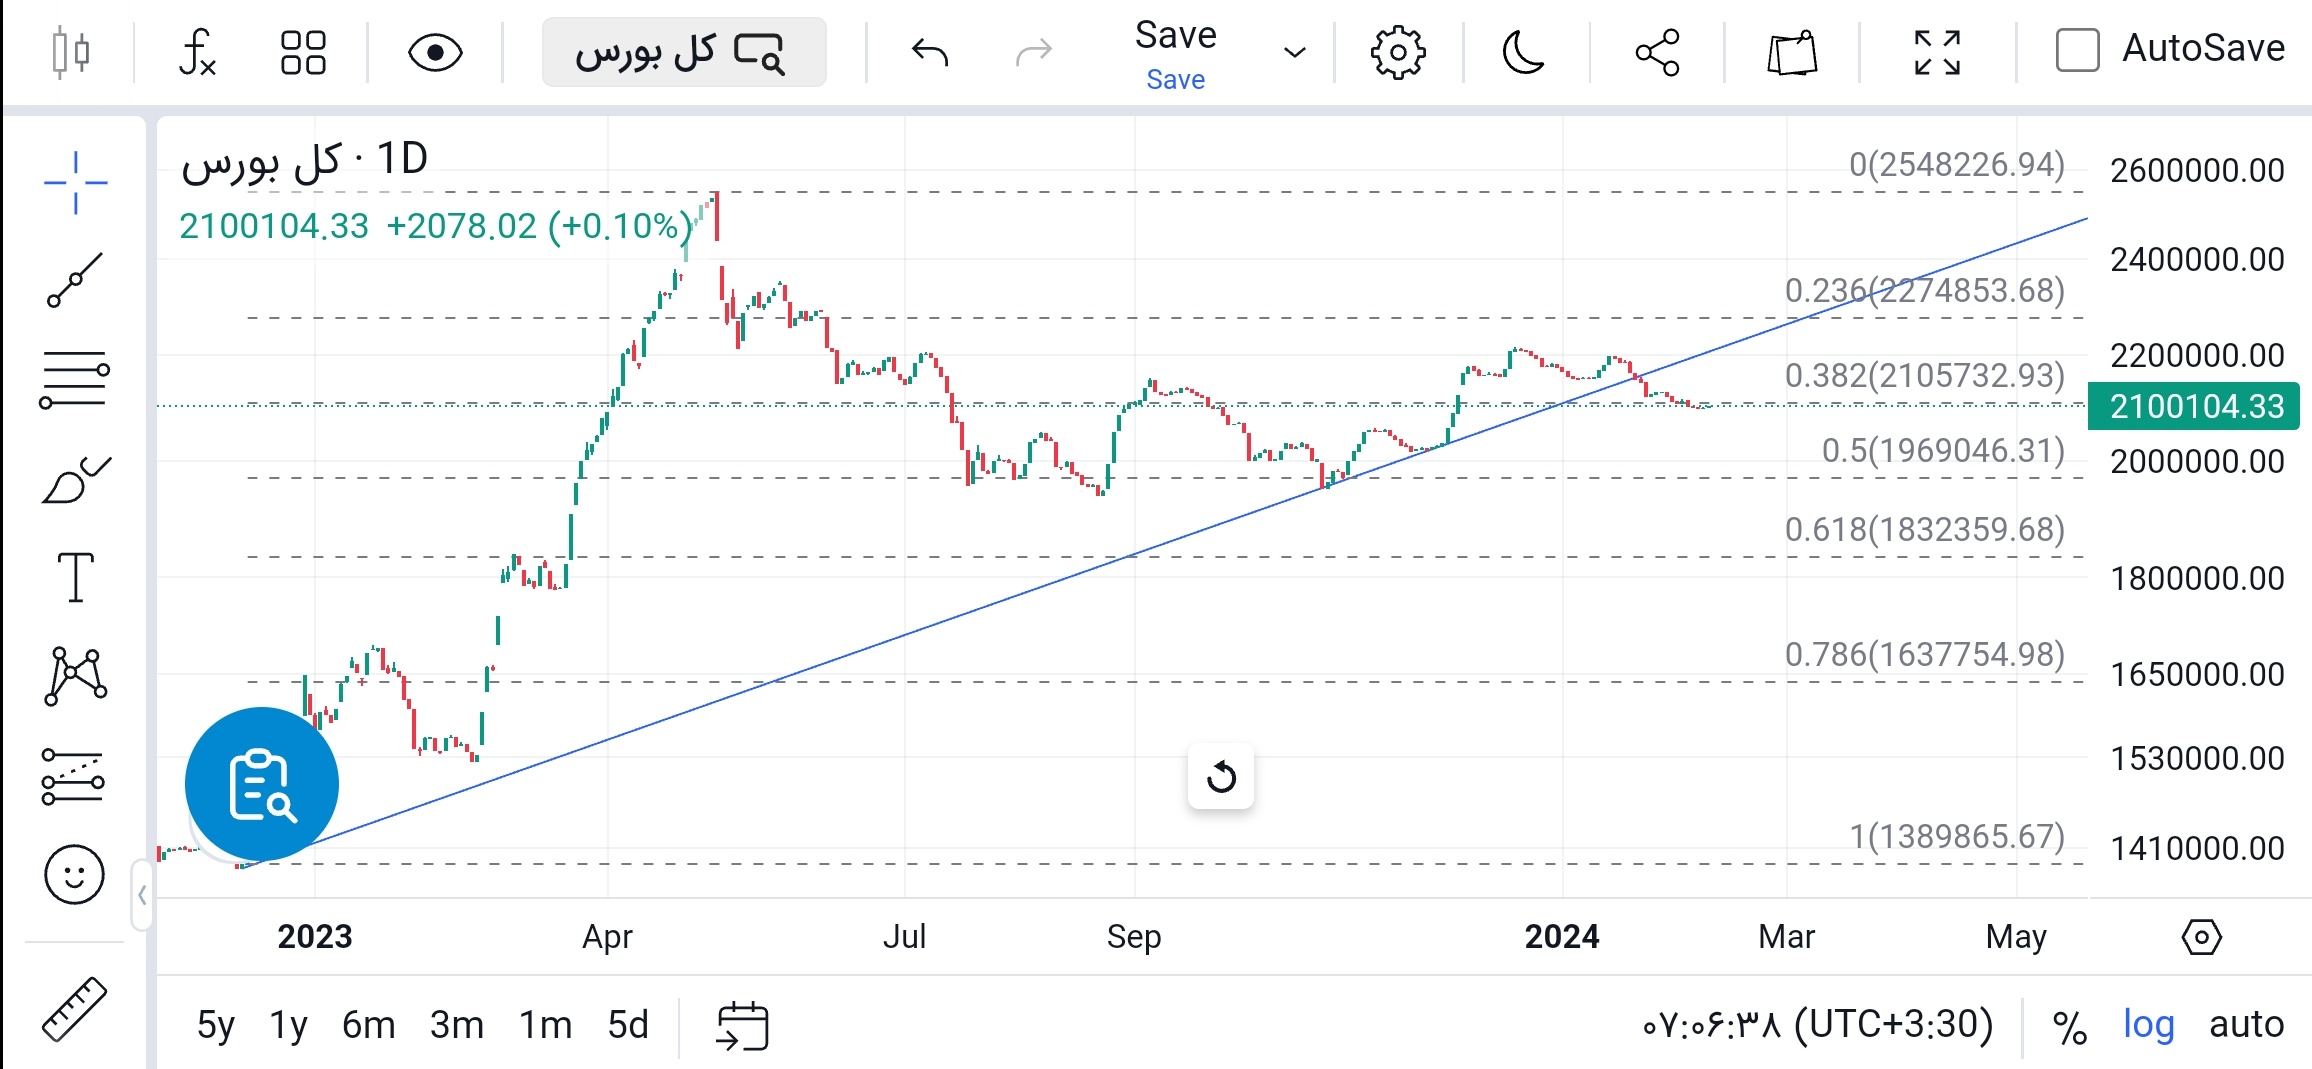Select the Text annotation tool

tap(75, 577)
